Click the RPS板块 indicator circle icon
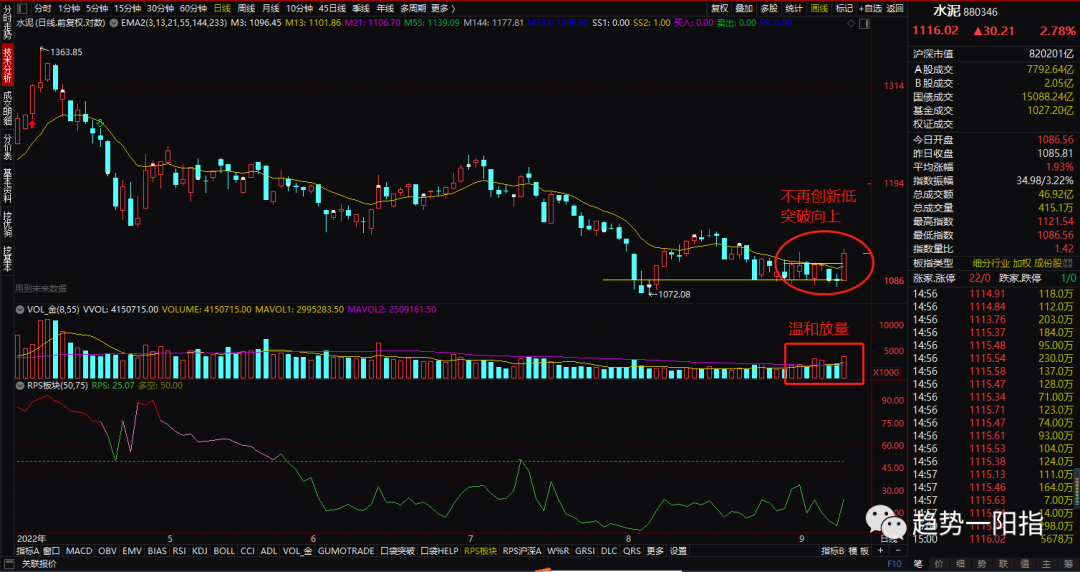This screenshot has height=572, width=1080. point(19,386)
